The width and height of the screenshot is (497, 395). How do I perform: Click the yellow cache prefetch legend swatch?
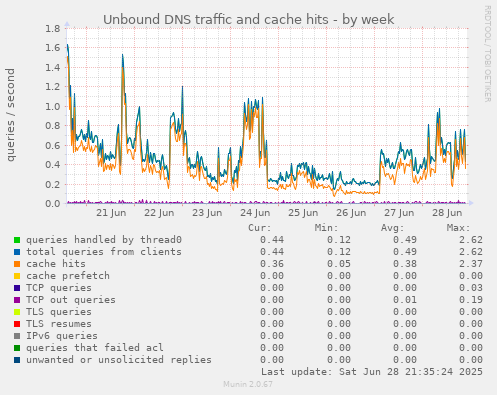[17, 276]
